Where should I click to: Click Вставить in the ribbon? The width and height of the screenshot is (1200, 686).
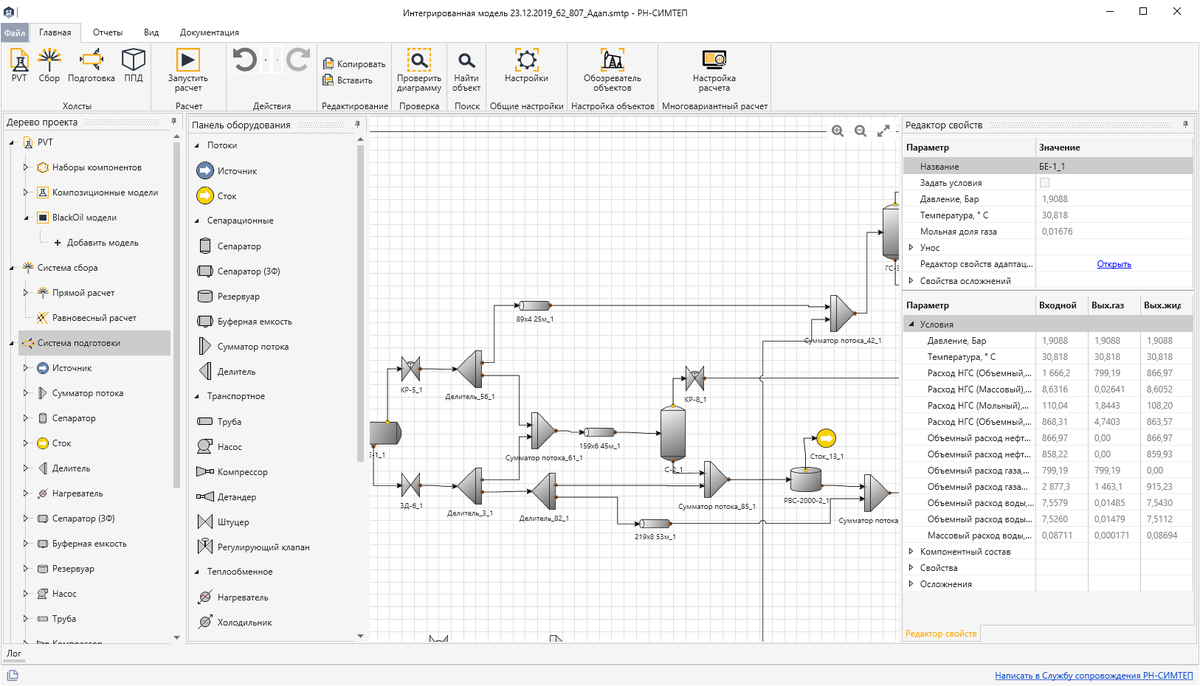click(x=348, y=81)
